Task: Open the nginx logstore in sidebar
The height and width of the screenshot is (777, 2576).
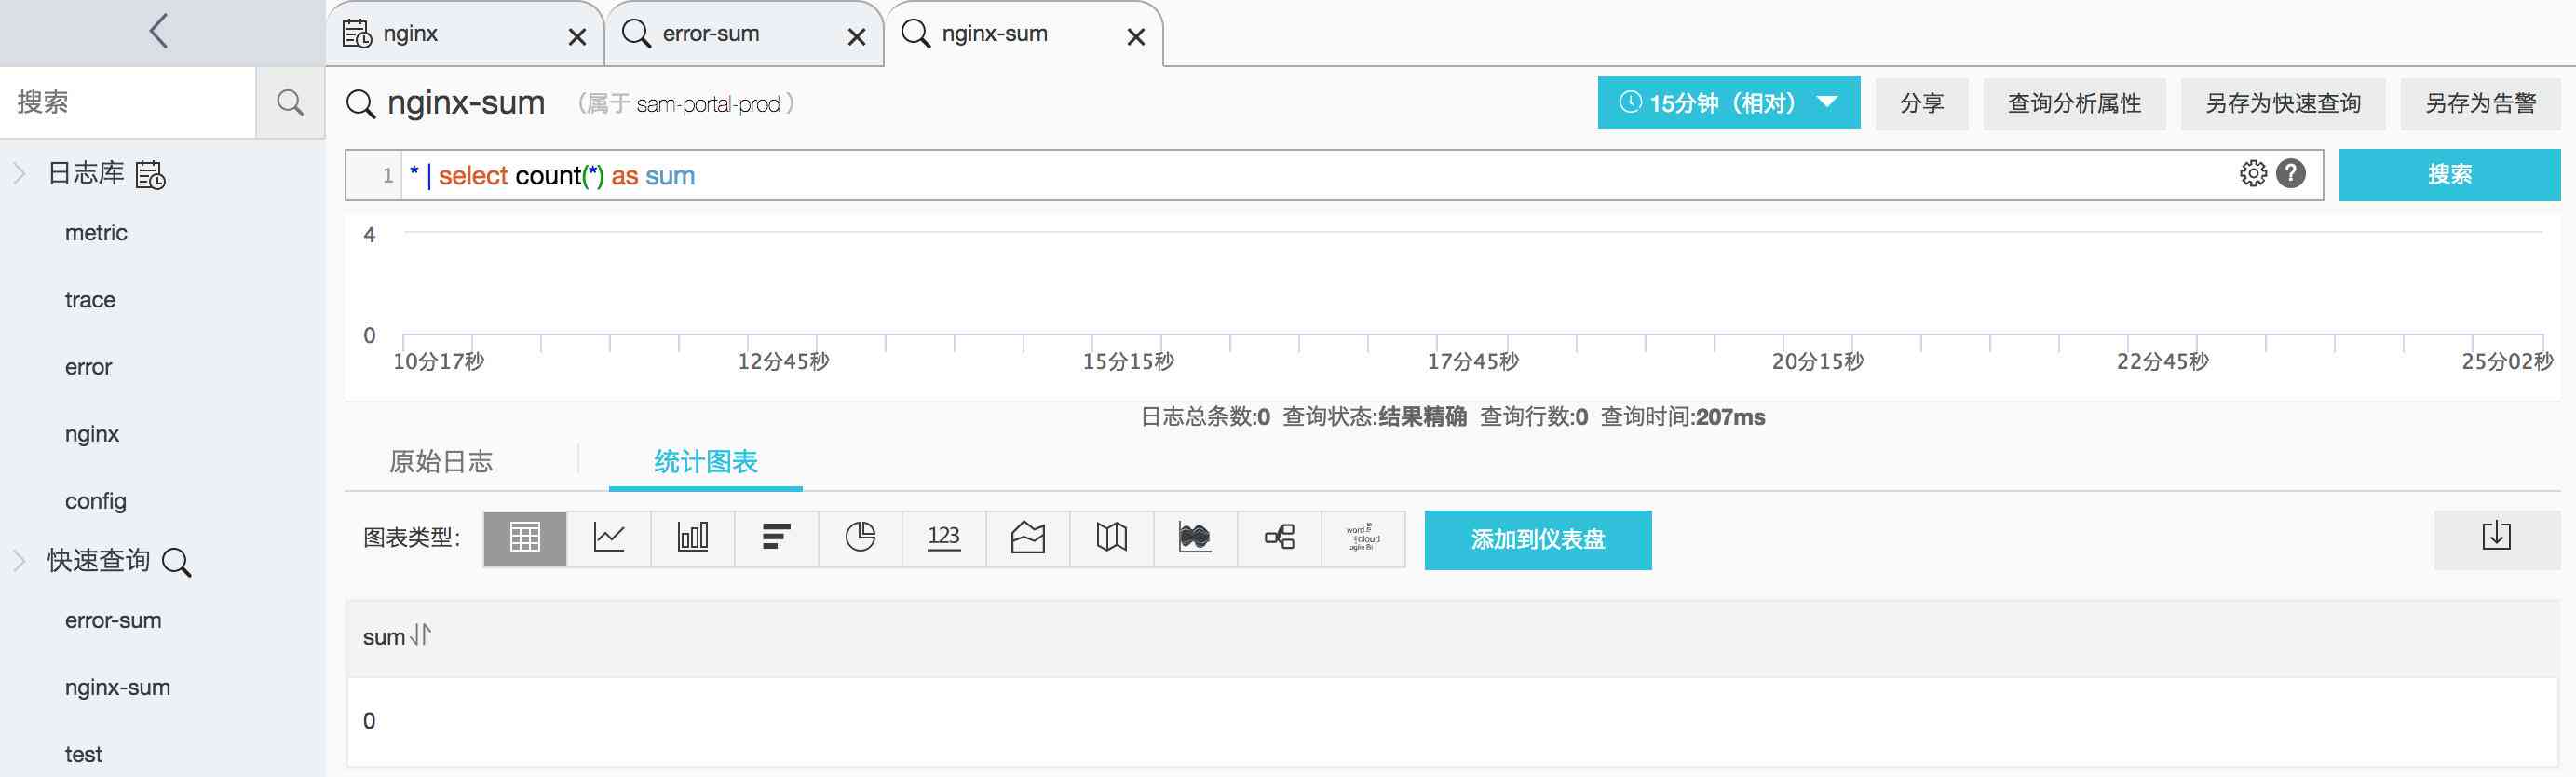Action: (x=92, y=434)
